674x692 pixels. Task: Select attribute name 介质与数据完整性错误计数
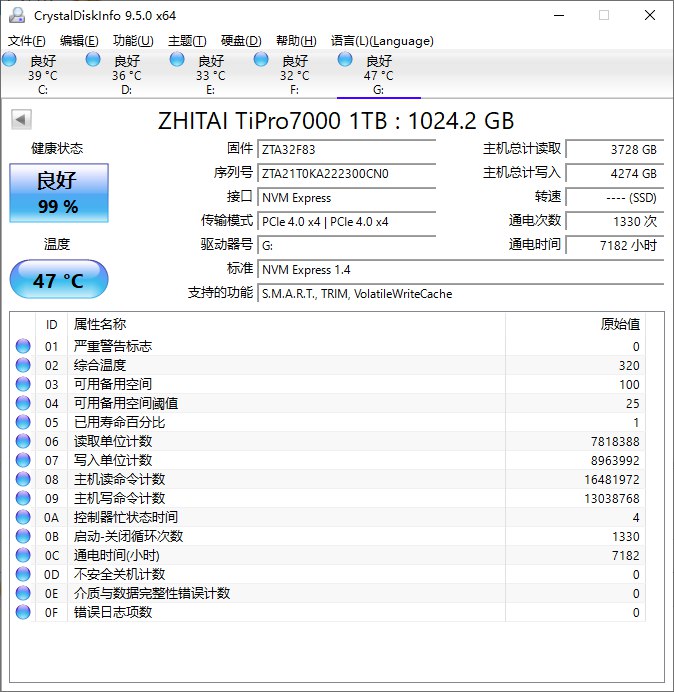coord(152,593)
